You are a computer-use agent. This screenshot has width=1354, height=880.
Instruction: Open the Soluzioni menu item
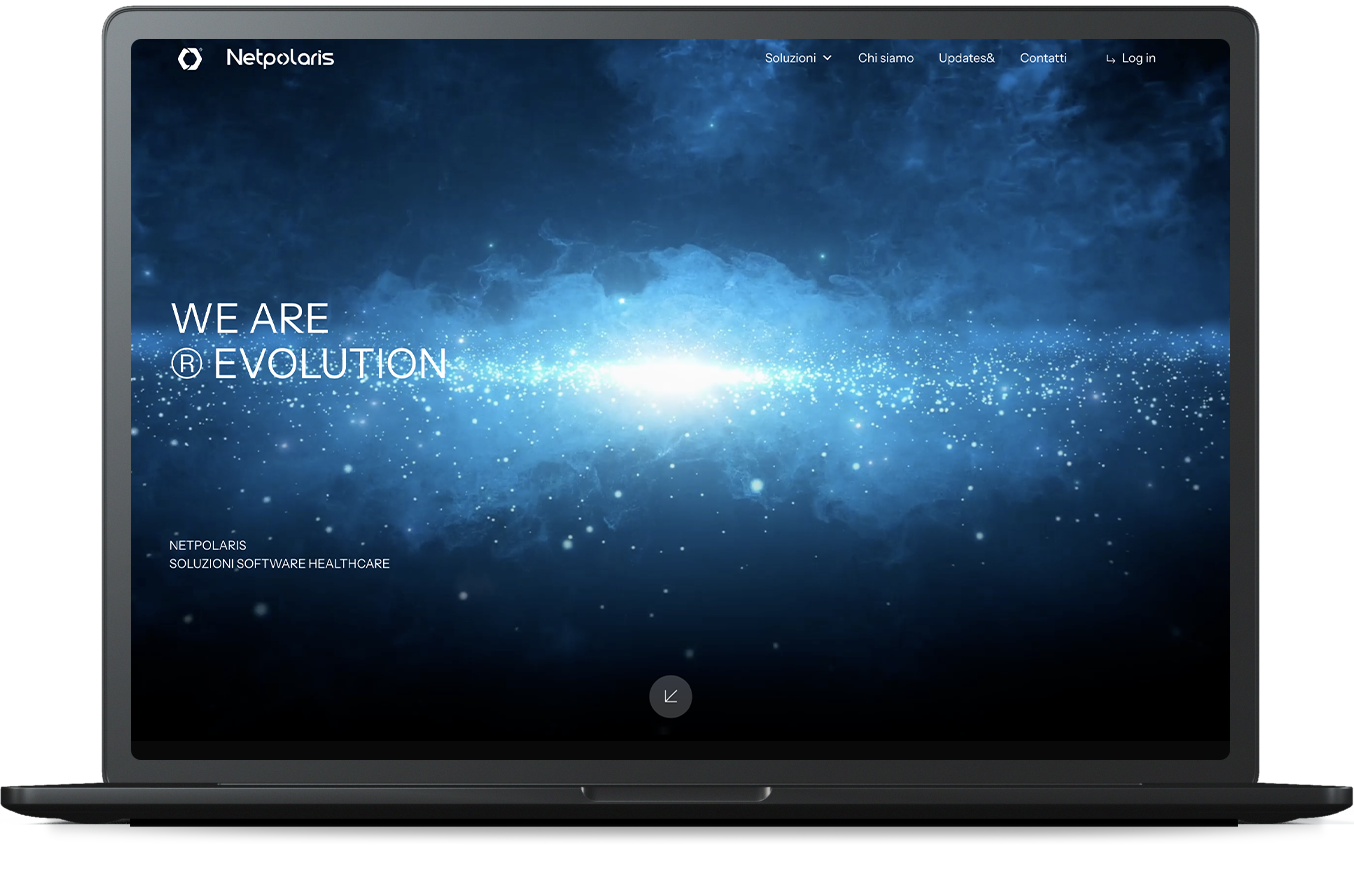790,58
